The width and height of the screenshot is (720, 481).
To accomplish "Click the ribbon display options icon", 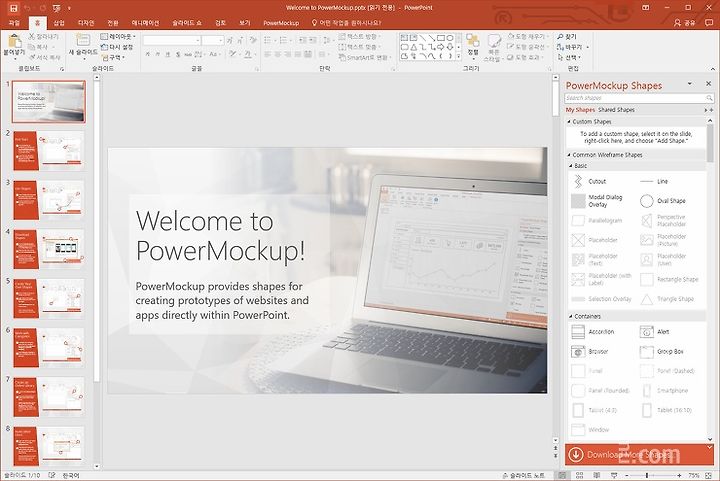I will 646,8.
